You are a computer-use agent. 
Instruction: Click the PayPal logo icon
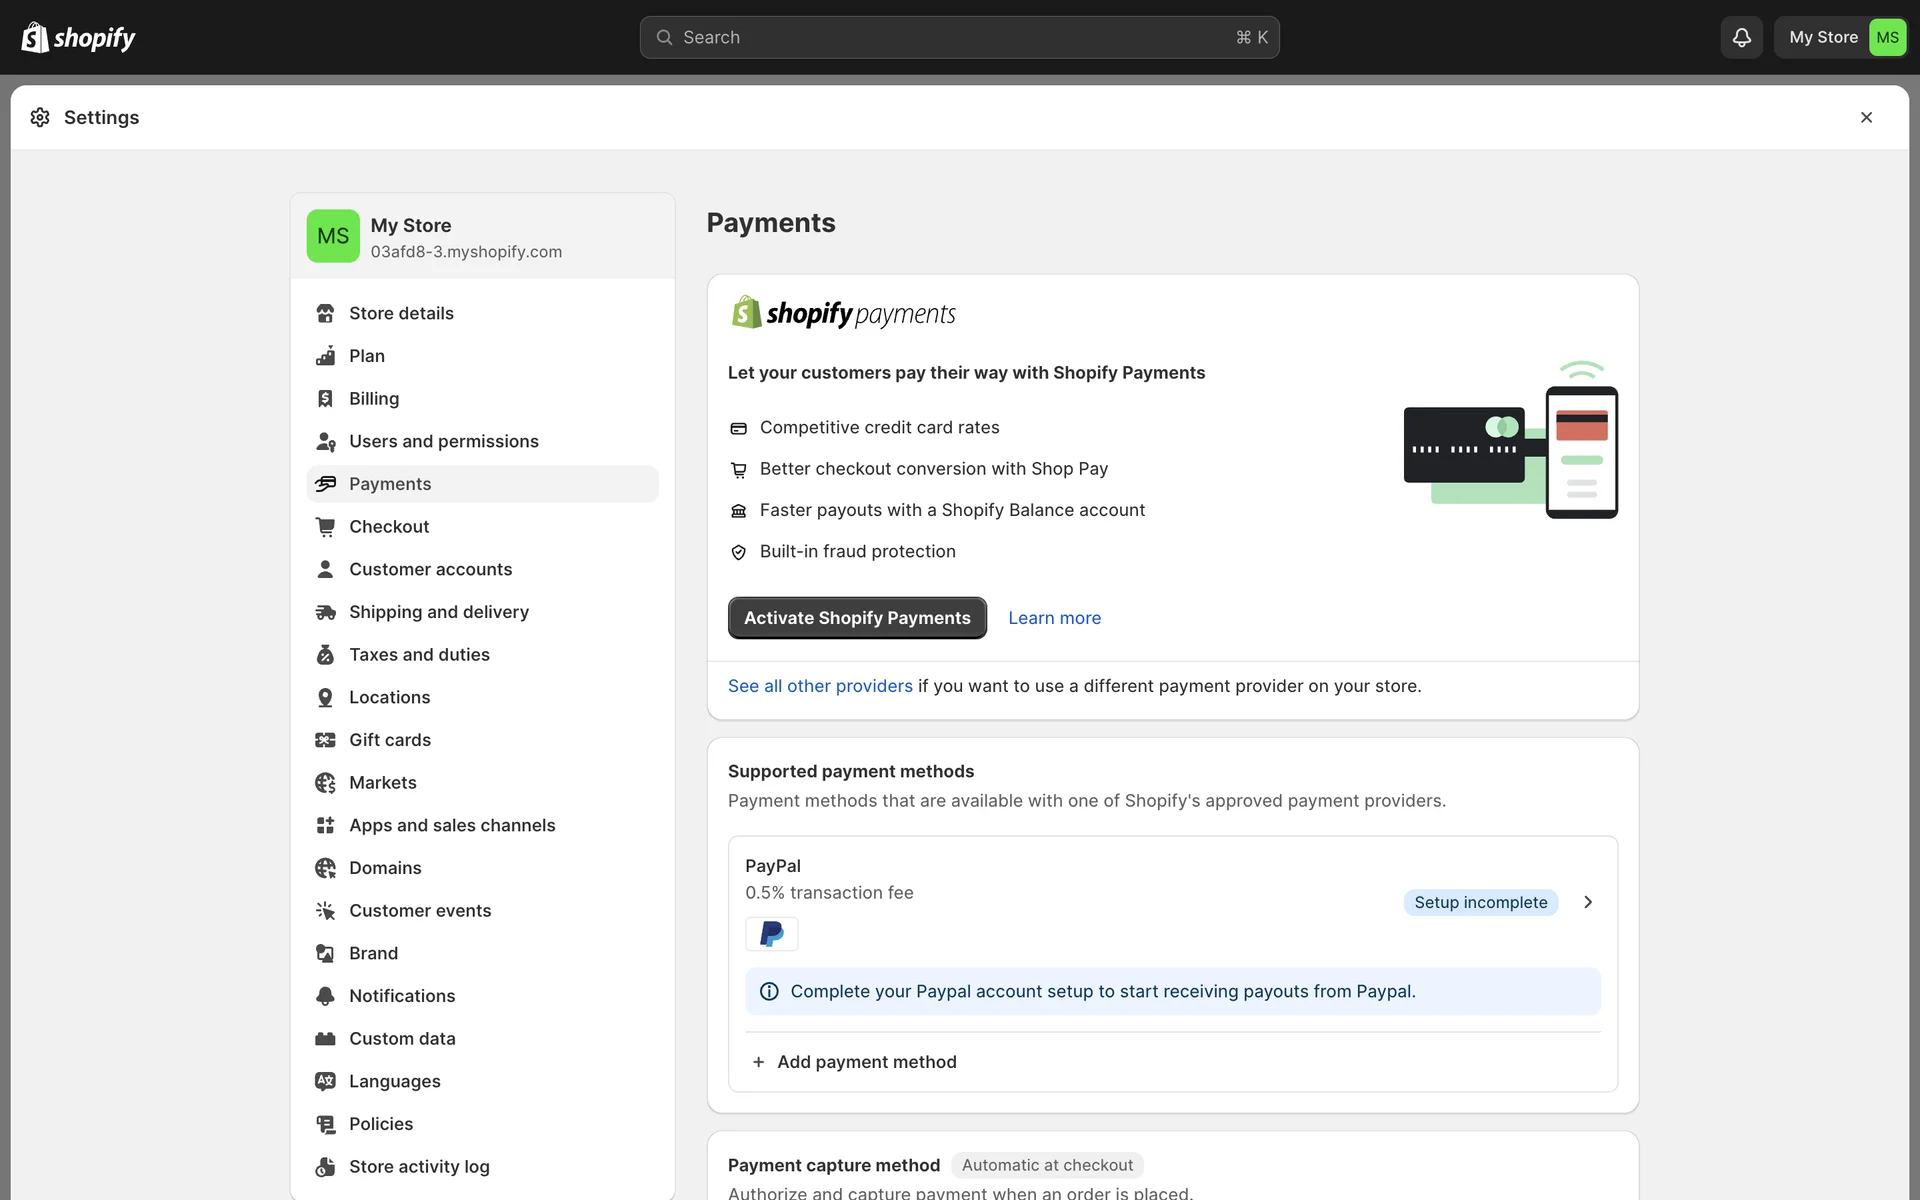point(771,934)
